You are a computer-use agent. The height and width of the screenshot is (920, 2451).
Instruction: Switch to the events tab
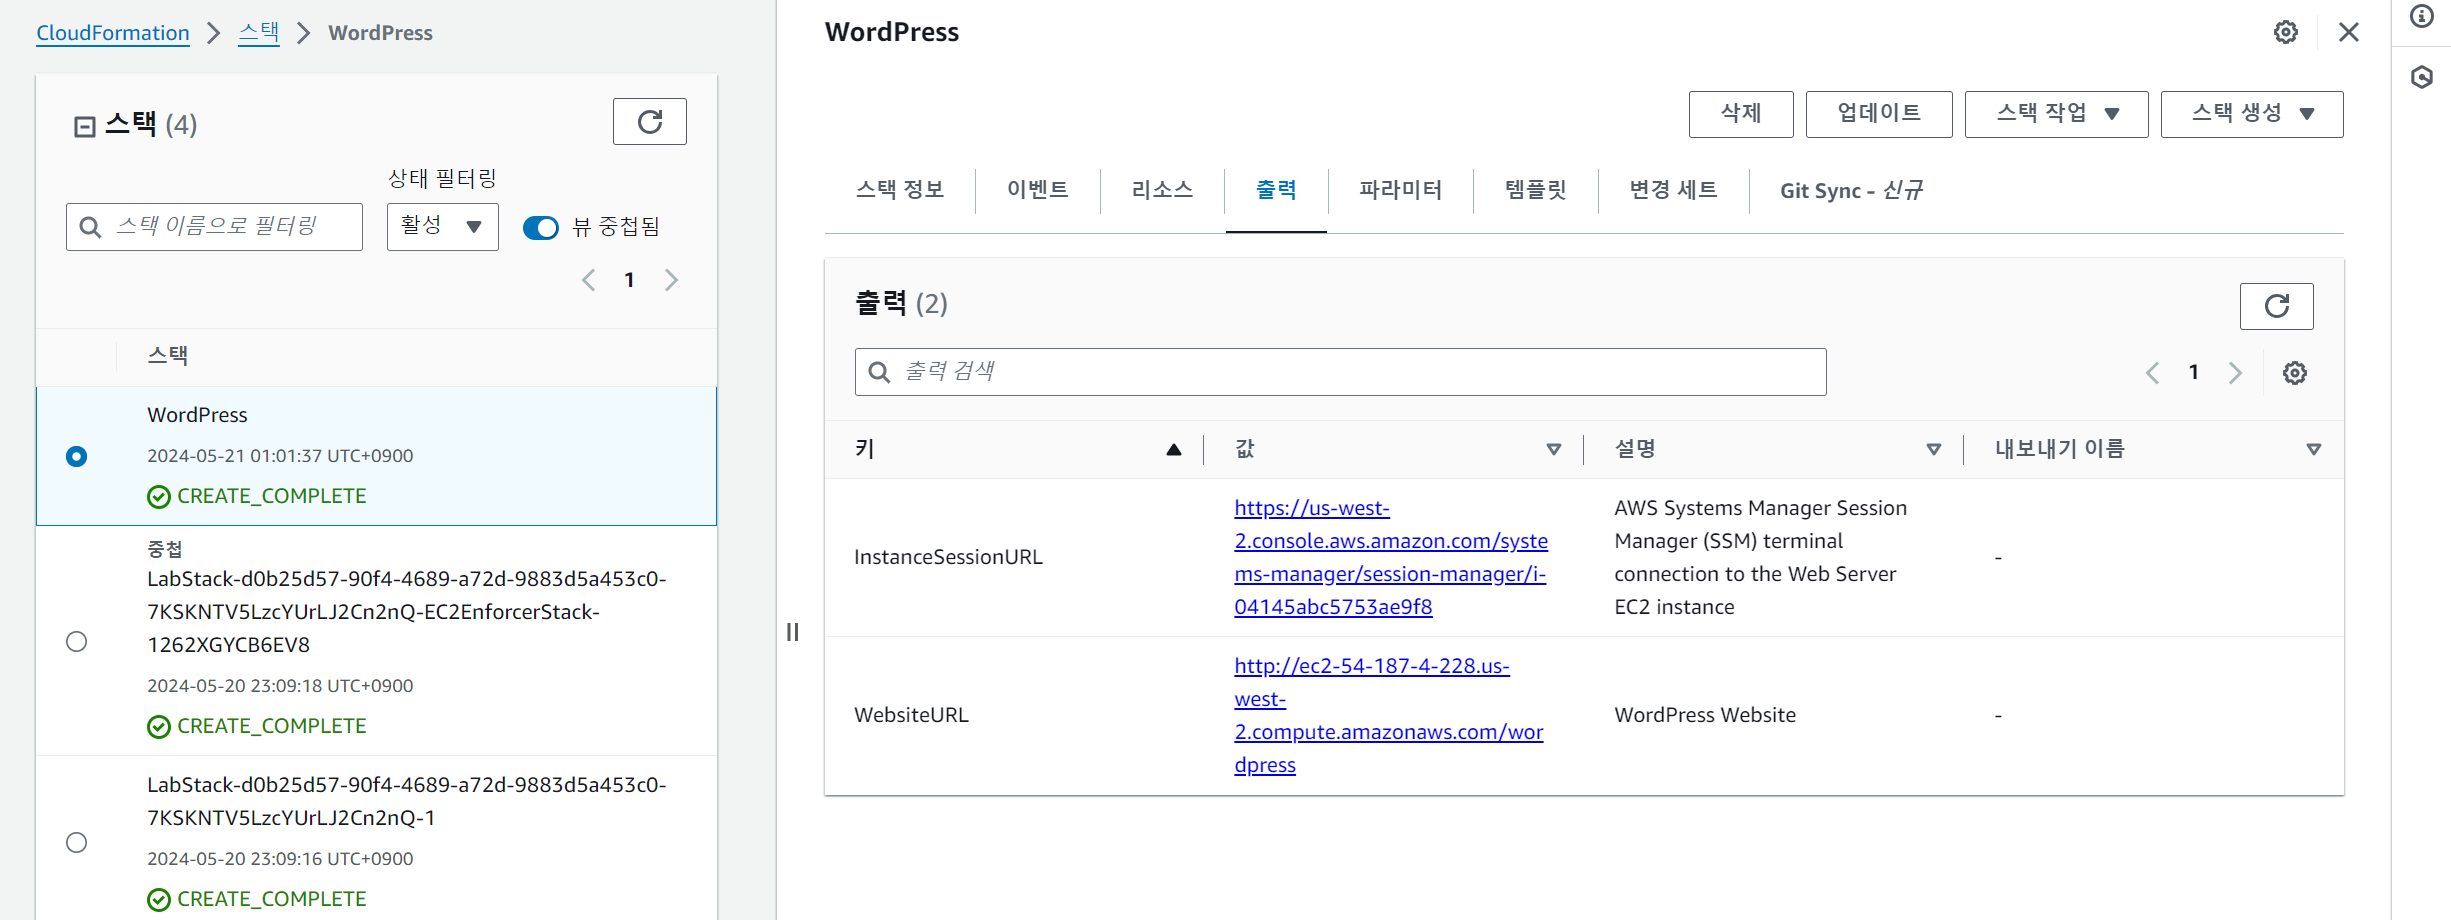(1038, 190)
